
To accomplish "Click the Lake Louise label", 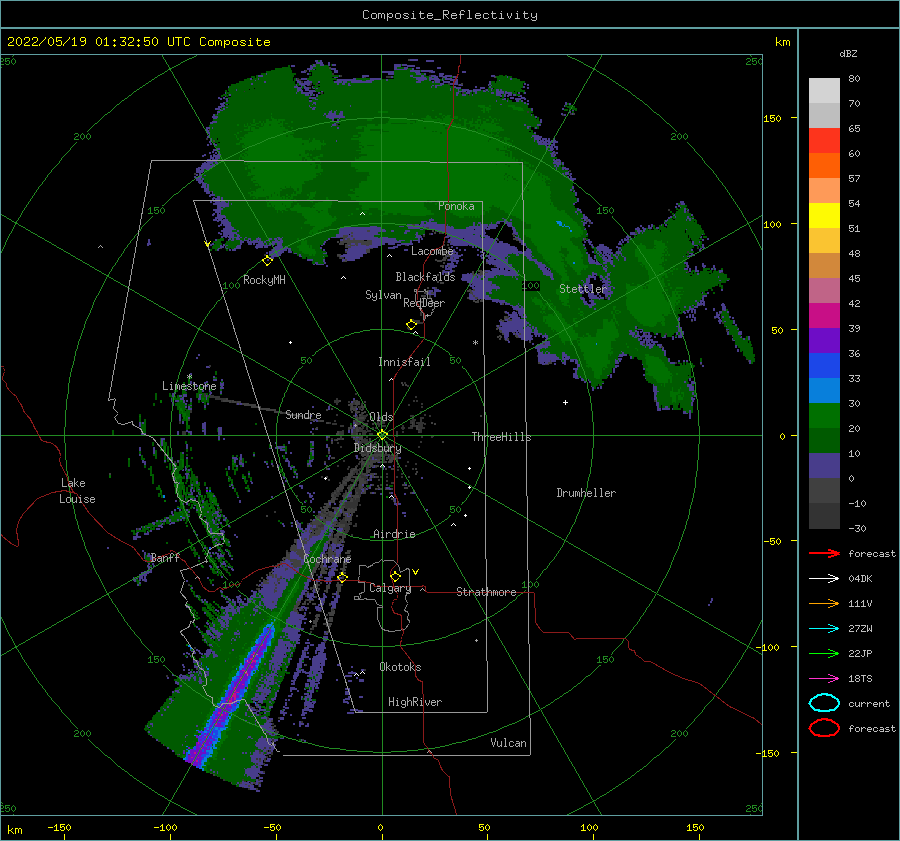I will click(77, 491).
